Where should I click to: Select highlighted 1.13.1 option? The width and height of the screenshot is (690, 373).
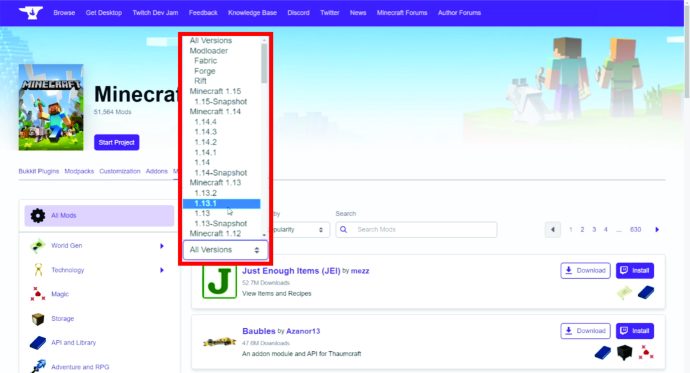point(221,203)
